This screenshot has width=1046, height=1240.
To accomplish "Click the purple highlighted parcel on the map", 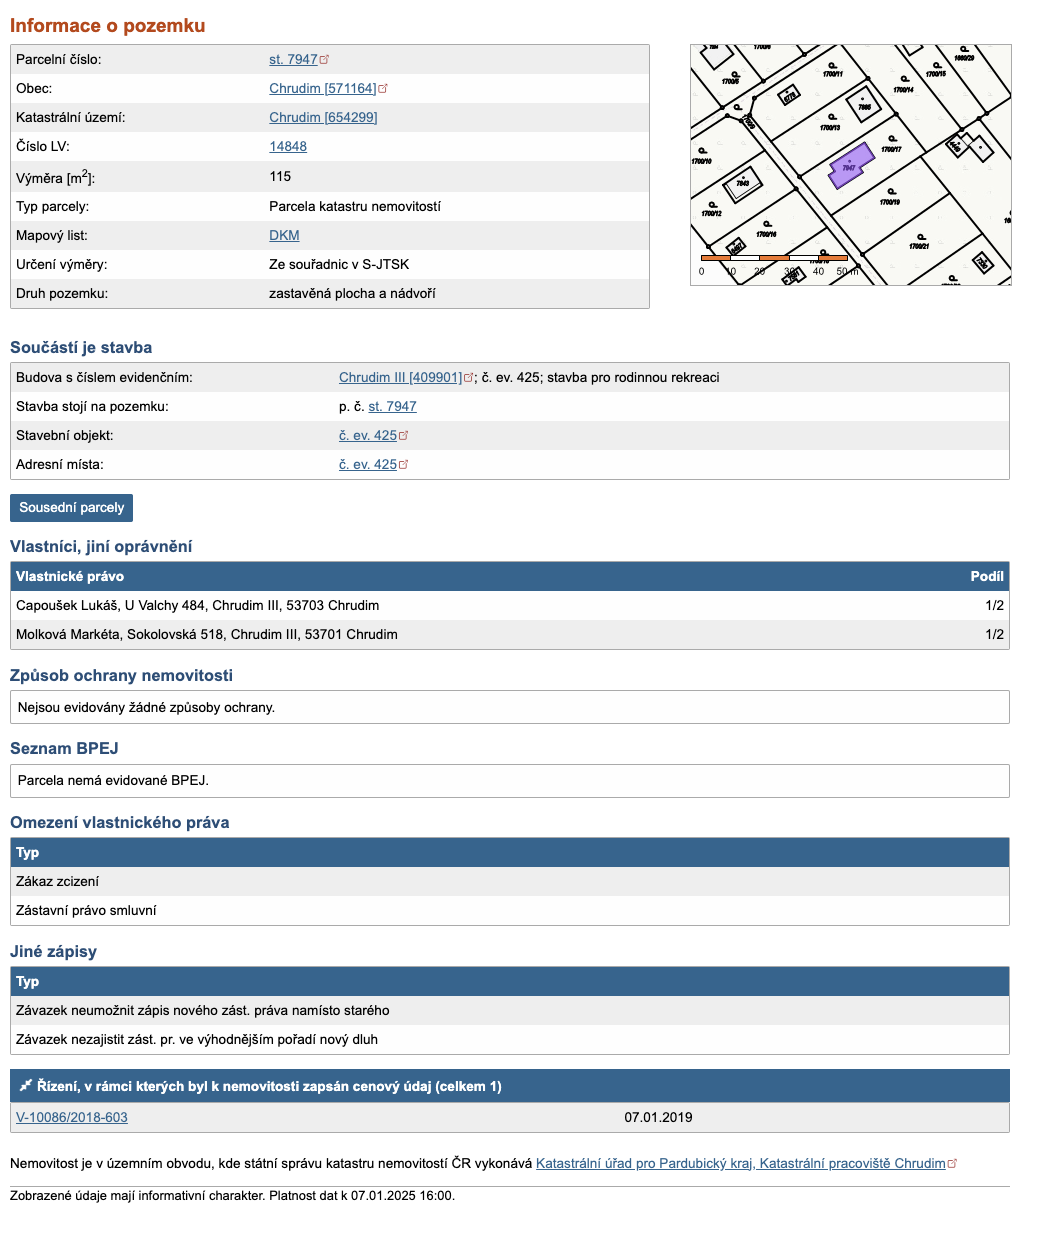I will coord(852,165).
